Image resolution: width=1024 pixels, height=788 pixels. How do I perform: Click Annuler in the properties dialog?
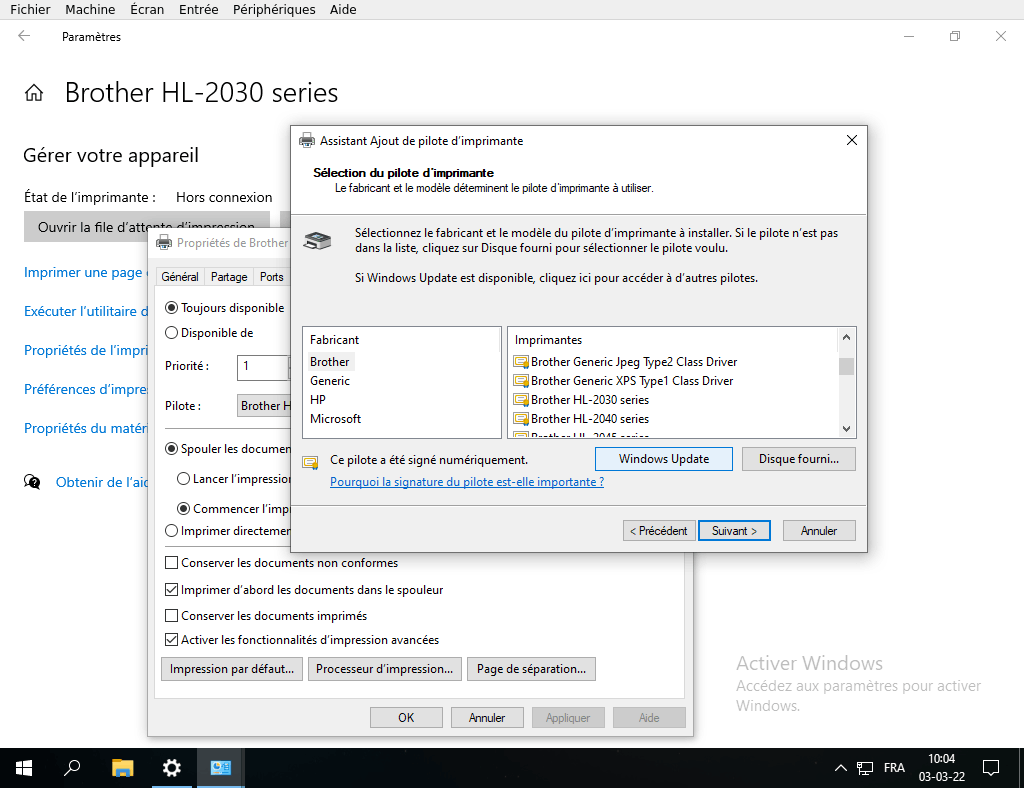[x=487, y=717]
